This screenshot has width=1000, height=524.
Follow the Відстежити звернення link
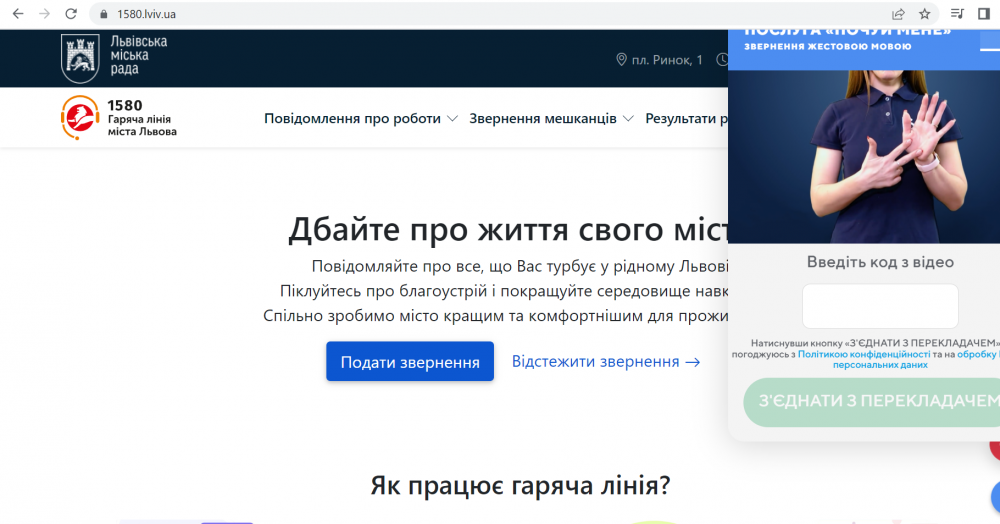pos(606,361)
